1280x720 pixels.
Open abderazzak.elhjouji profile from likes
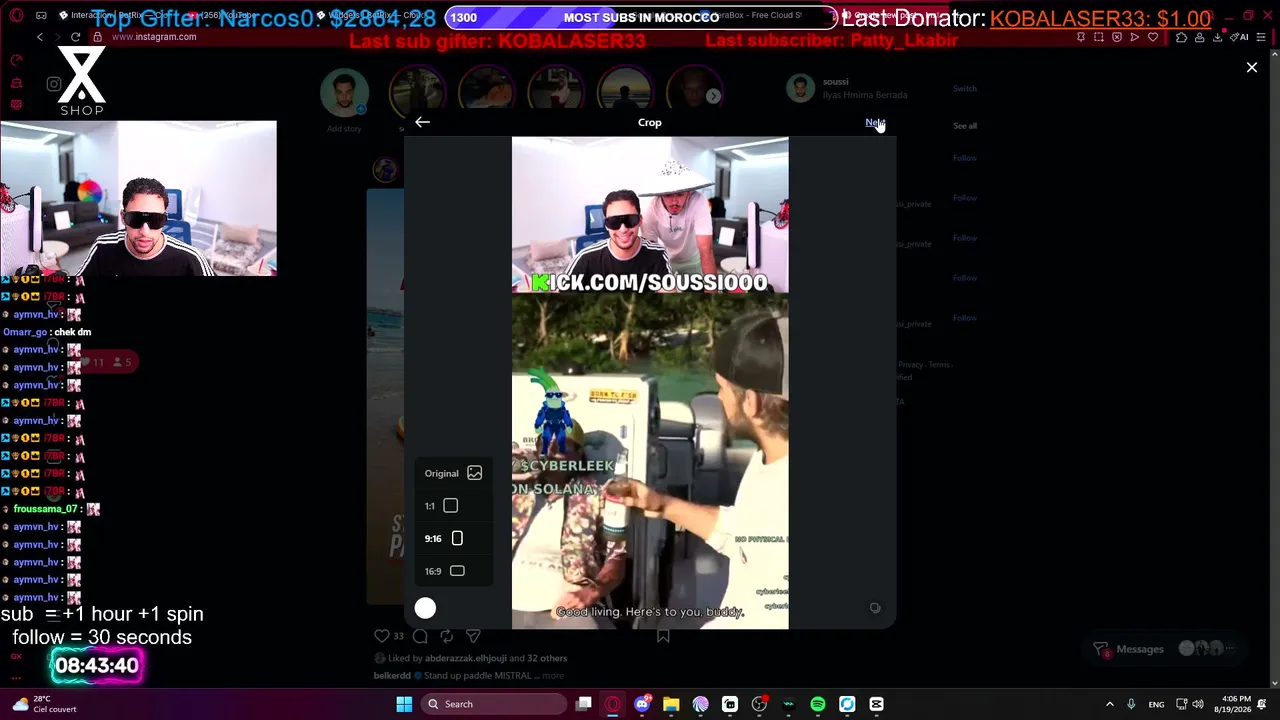(465, 658)
